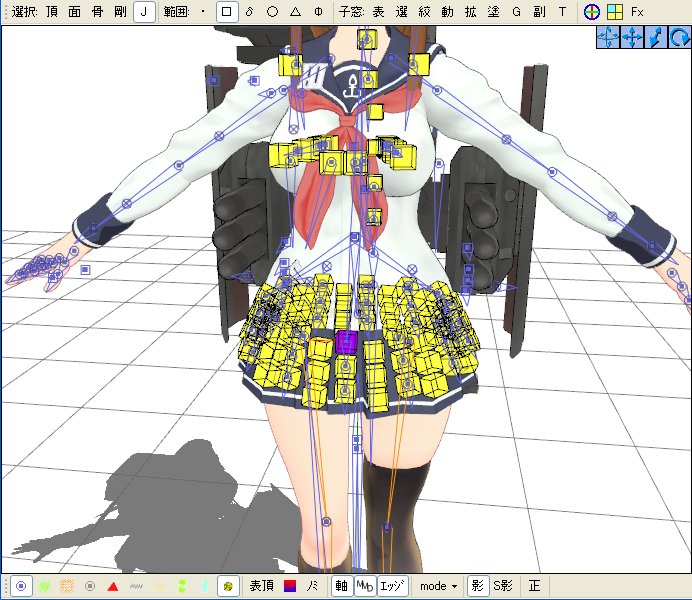Toggle the orange hatched mesh display icon
Screen dimensions: 692x600
(67, 586)
